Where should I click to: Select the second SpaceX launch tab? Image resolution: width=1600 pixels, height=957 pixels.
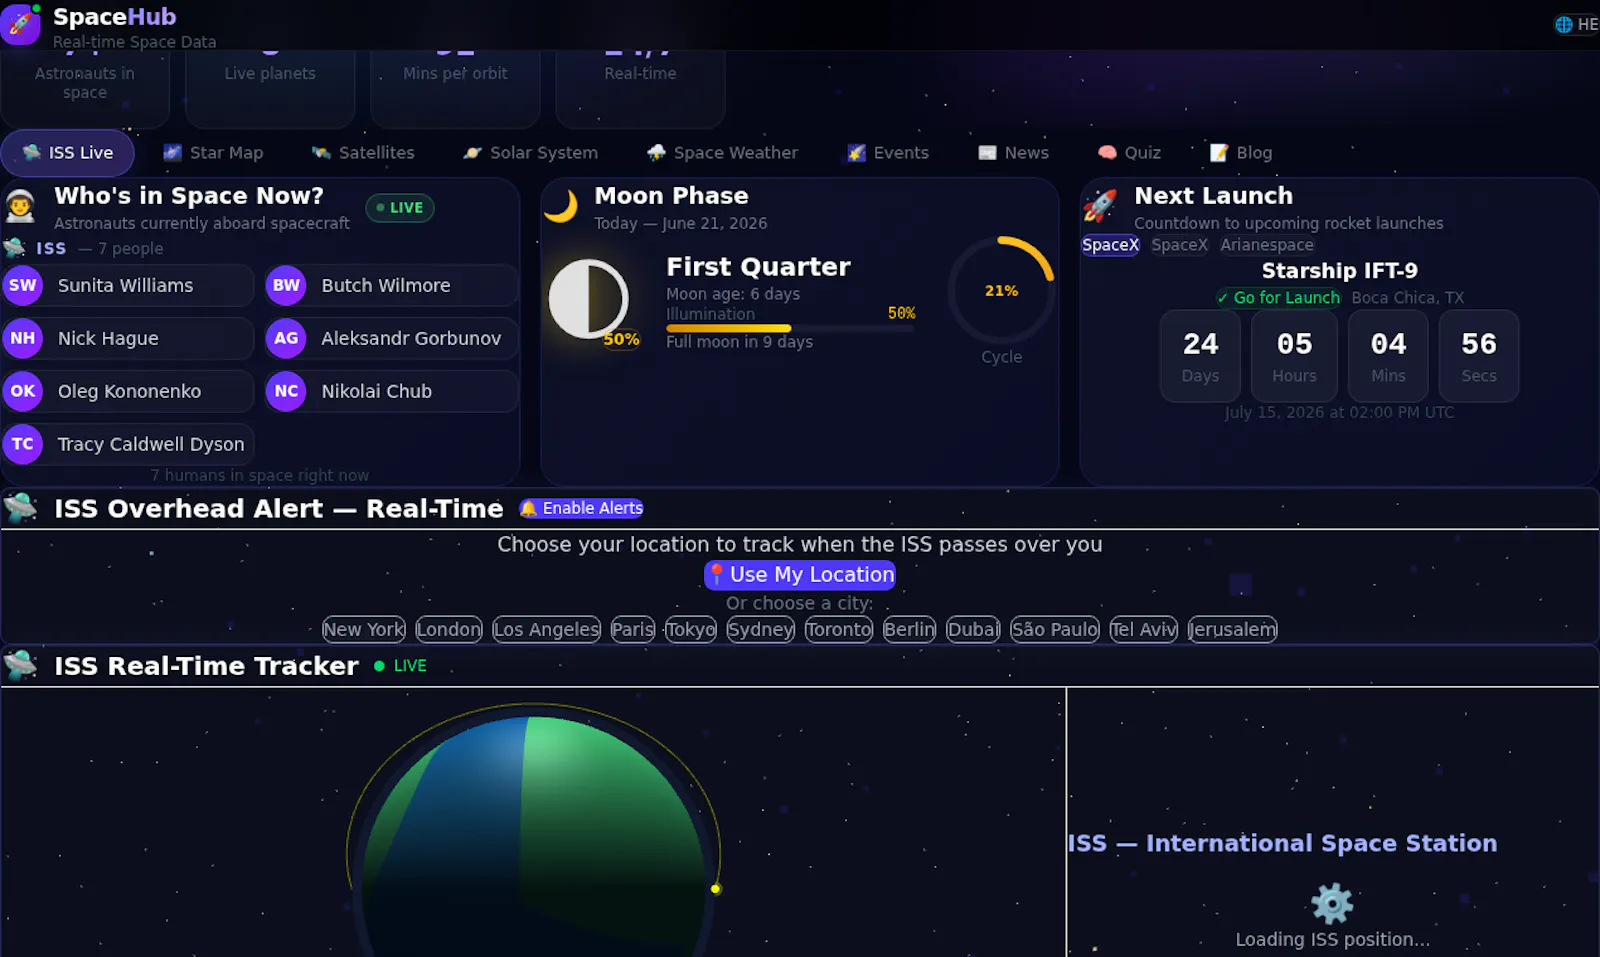tap(1179, 245)
